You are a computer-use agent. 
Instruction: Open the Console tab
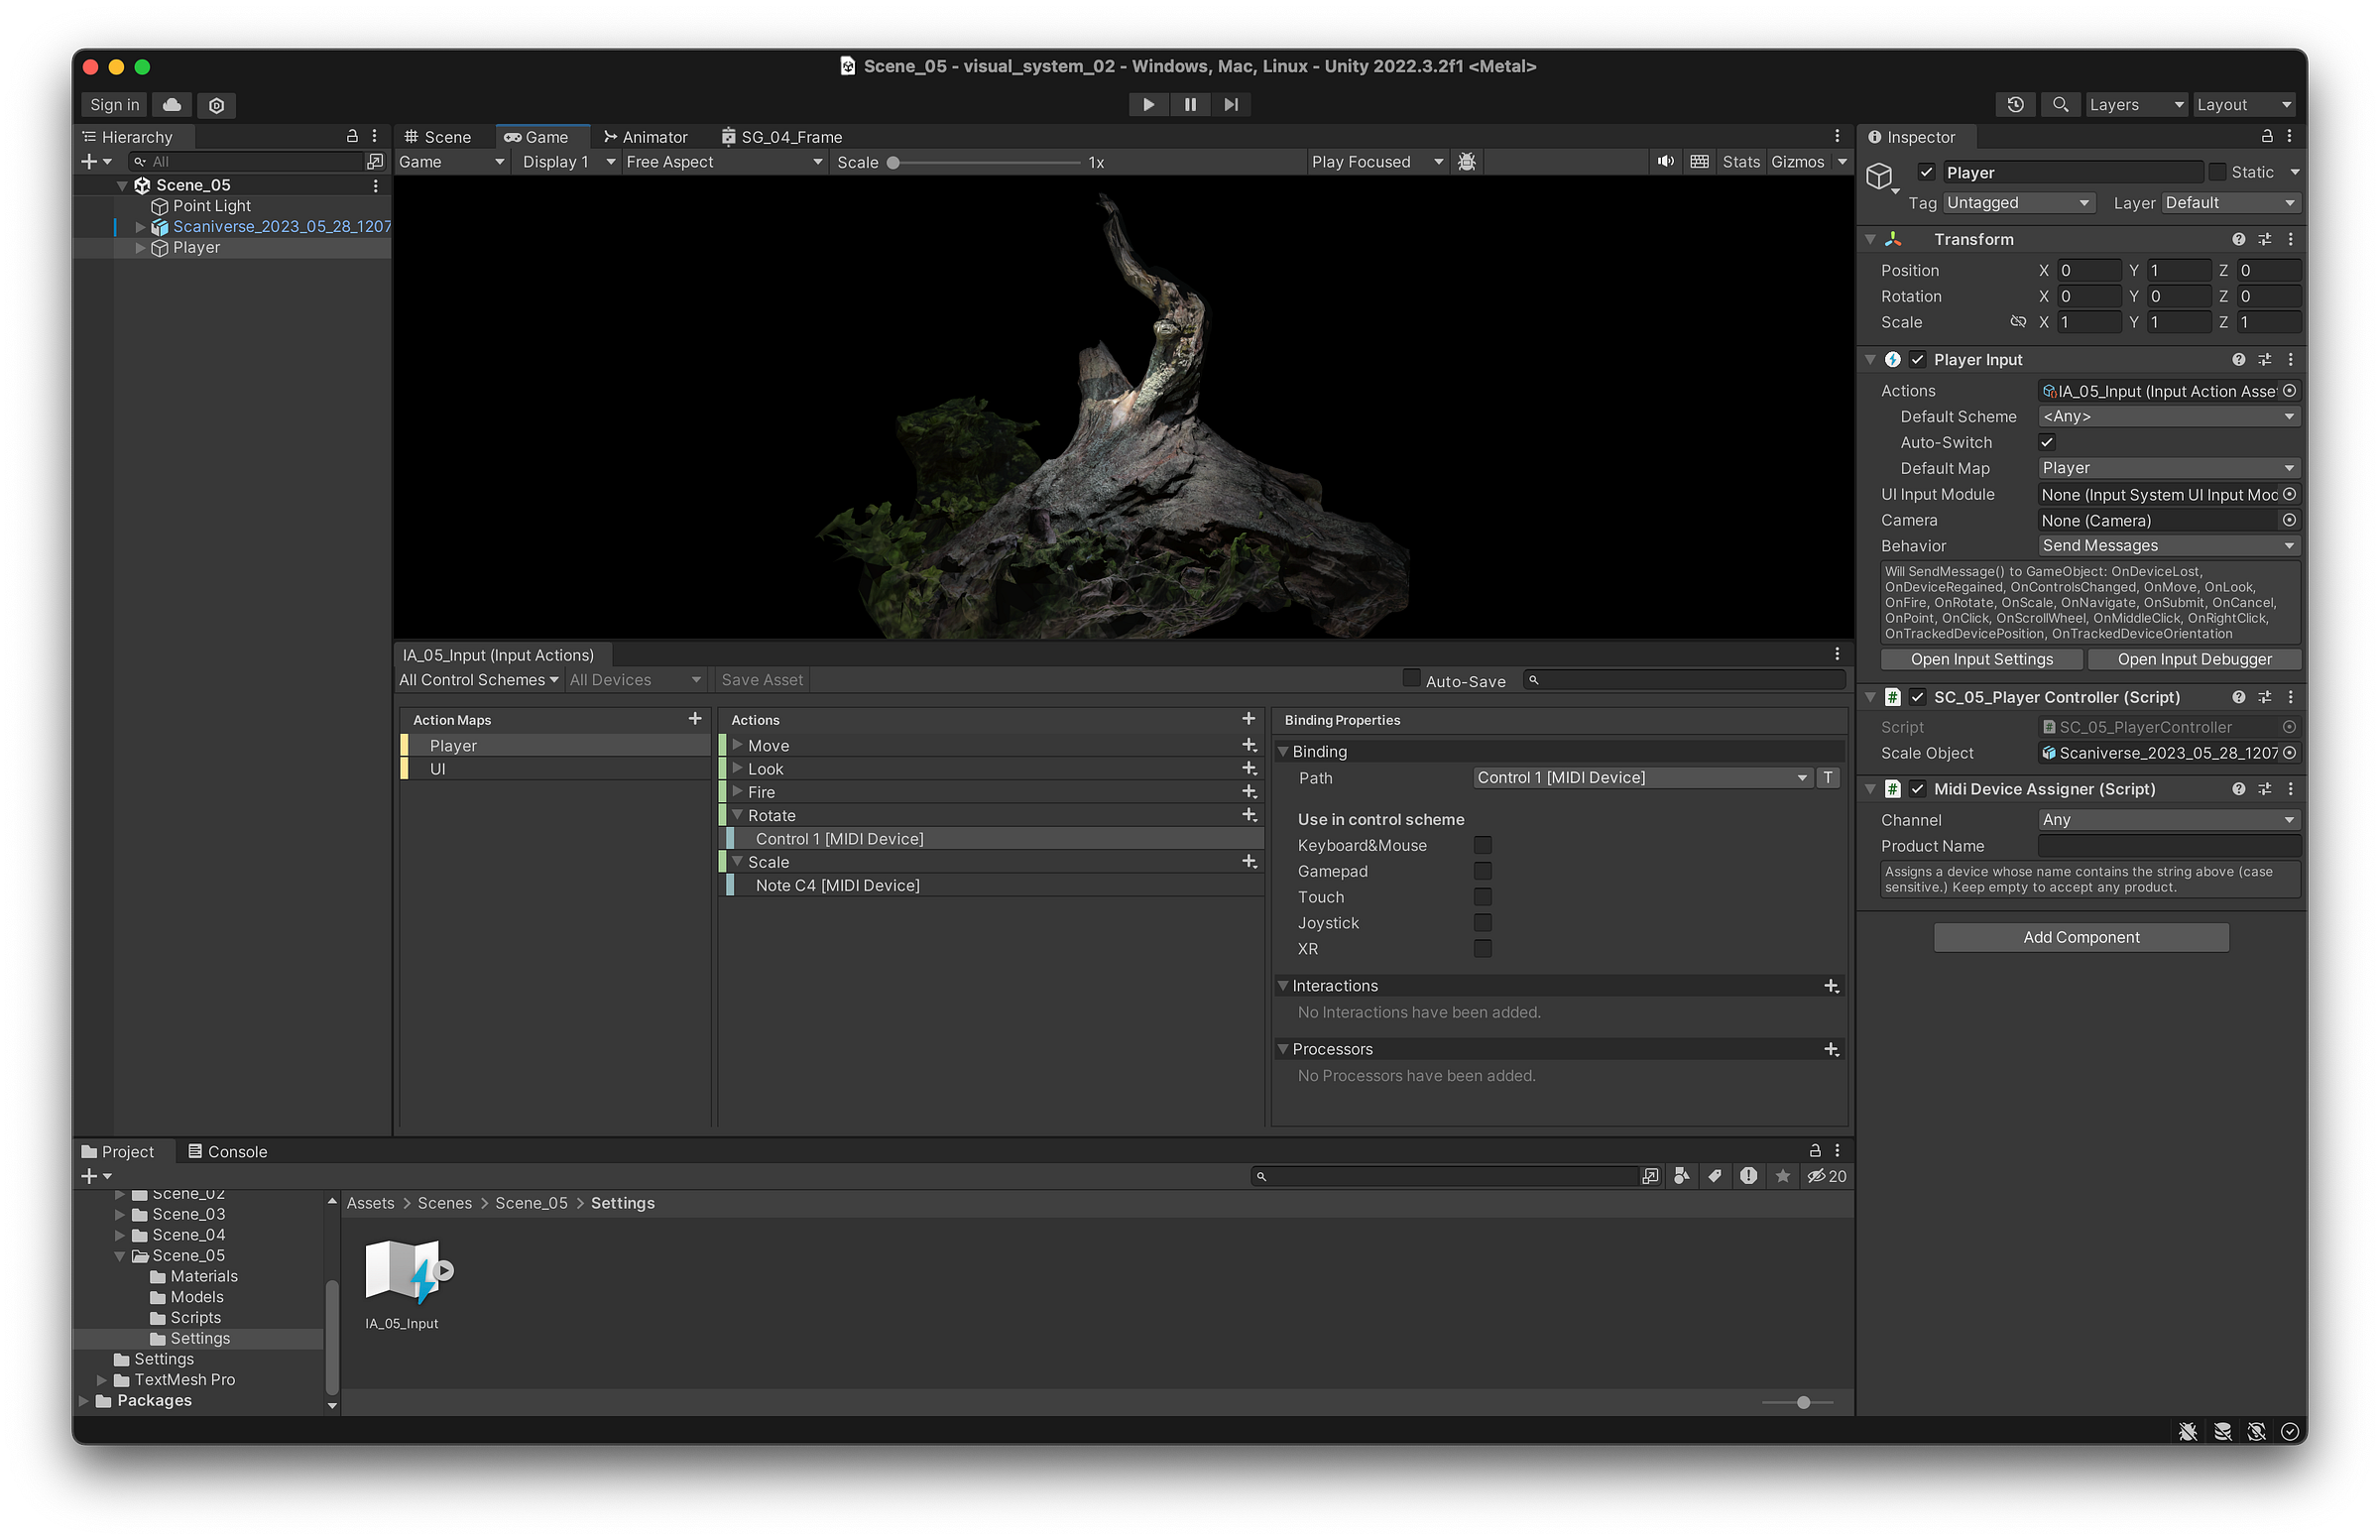click(228, 1151)
